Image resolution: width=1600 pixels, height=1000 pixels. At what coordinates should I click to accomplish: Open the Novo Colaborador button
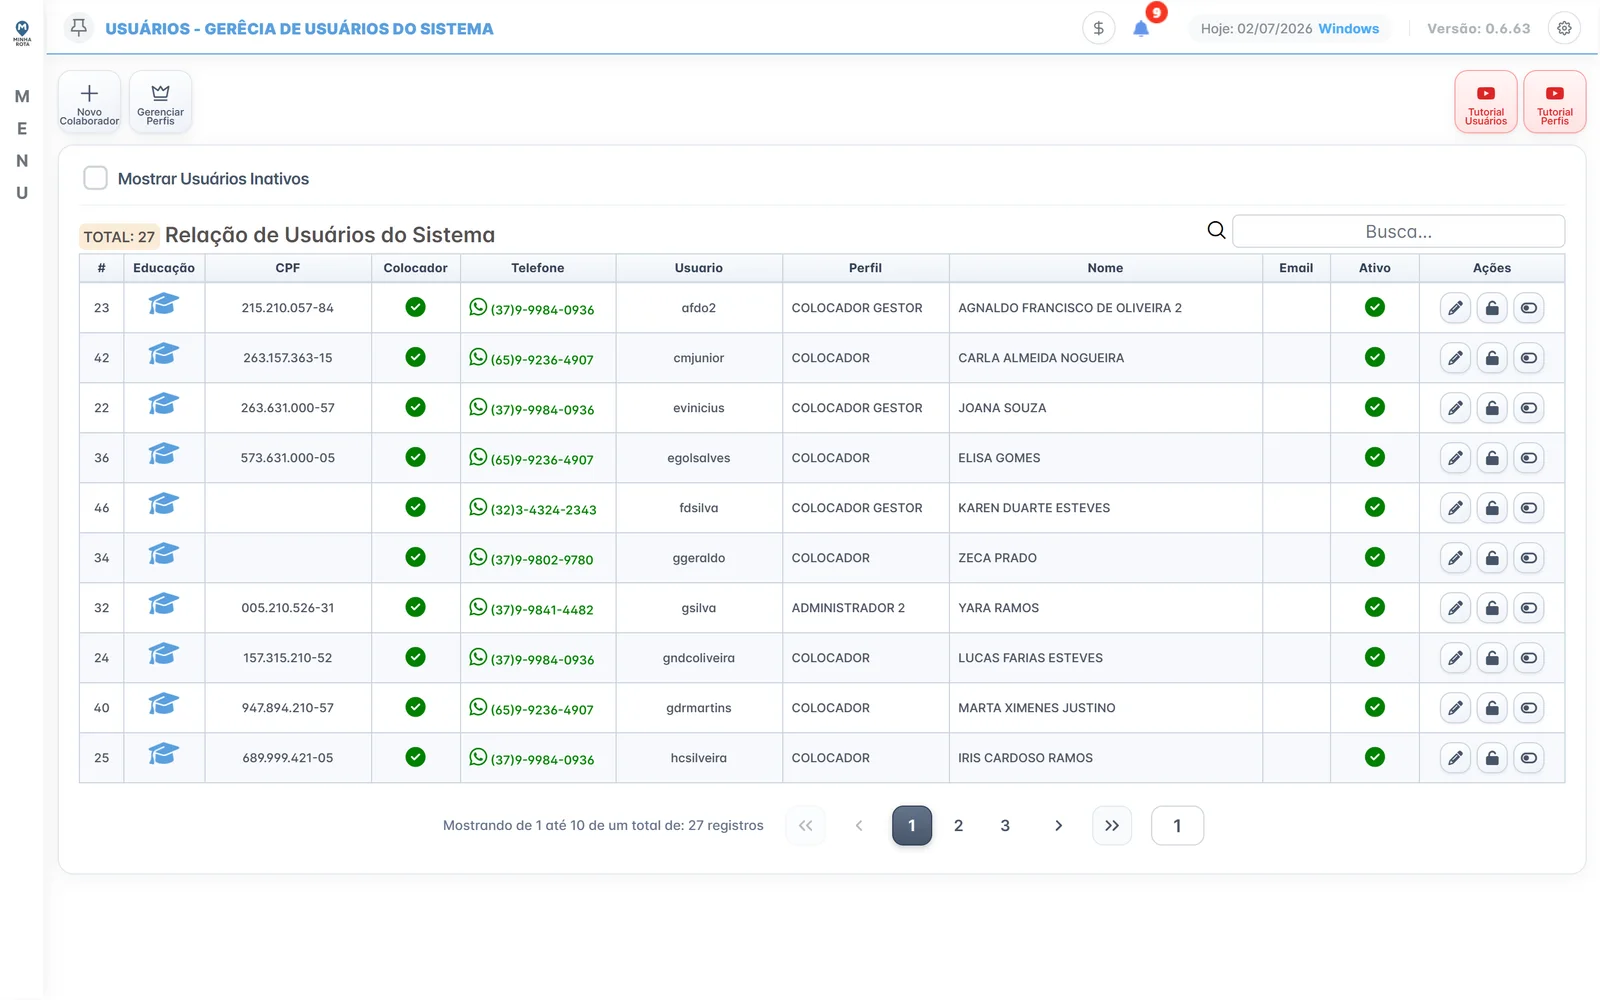pyautogui.click(x=89, y=102)
